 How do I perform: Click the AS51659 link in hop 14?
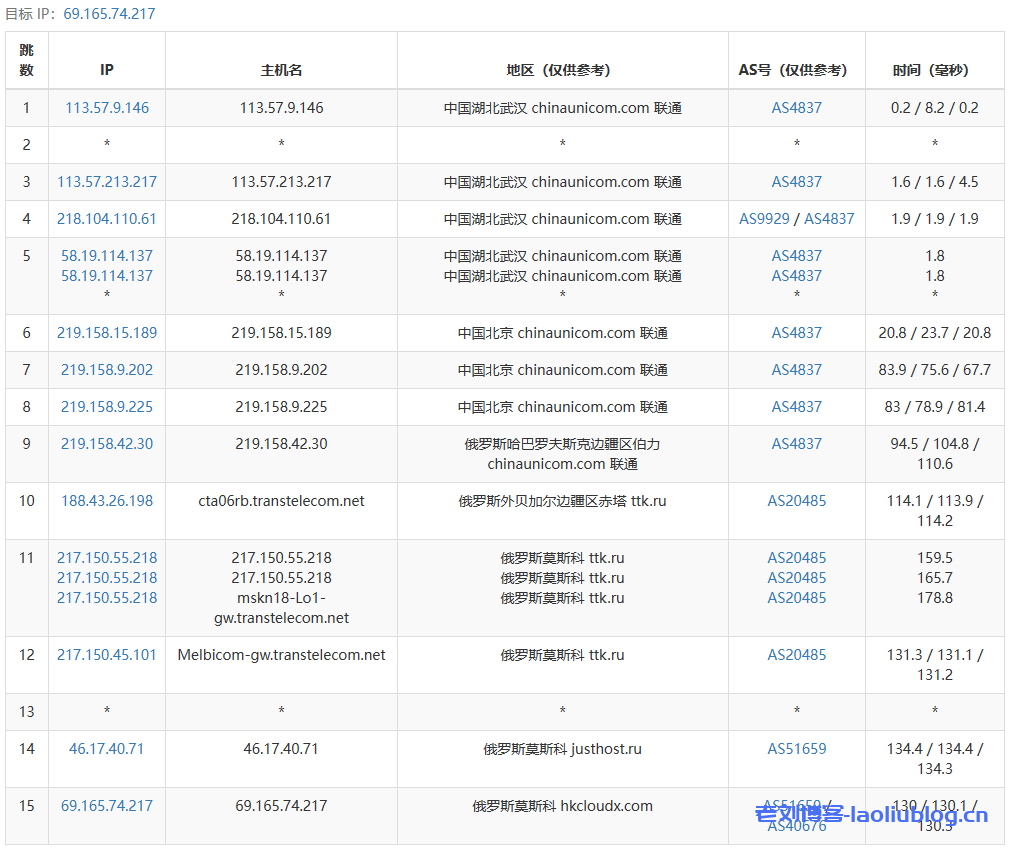point(797,748)
